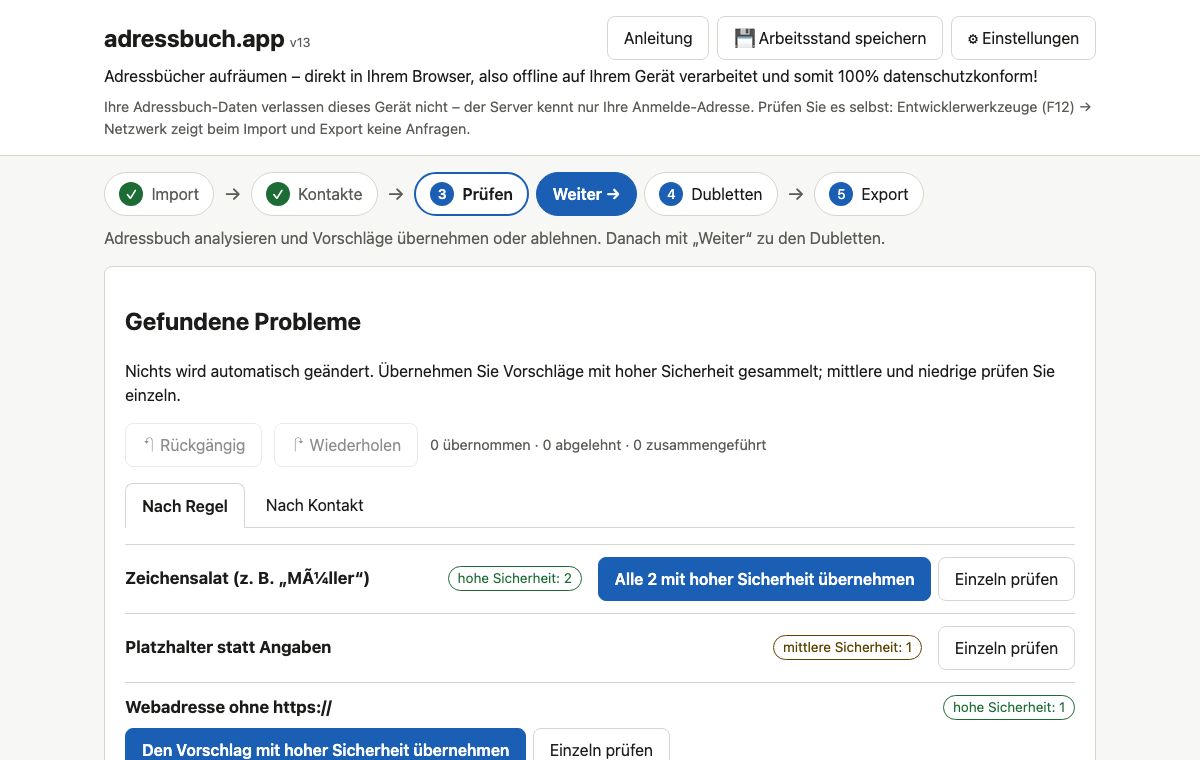
Task: Review Zeichensalat suggestions individually
Action: pos(1006,579)
